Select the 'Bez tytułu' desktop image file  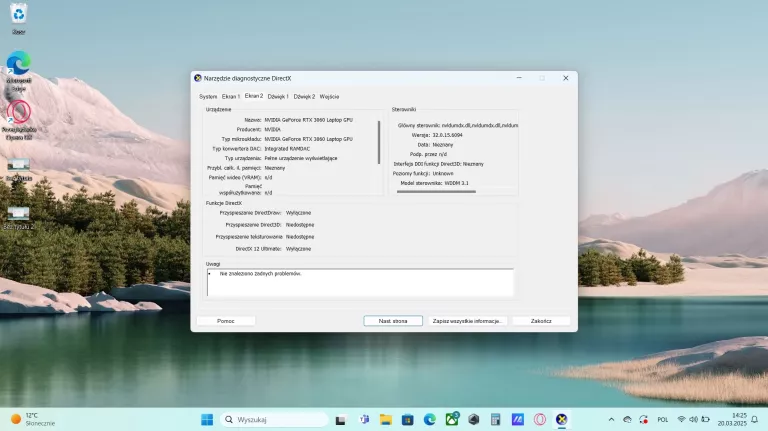pos(19,169)
